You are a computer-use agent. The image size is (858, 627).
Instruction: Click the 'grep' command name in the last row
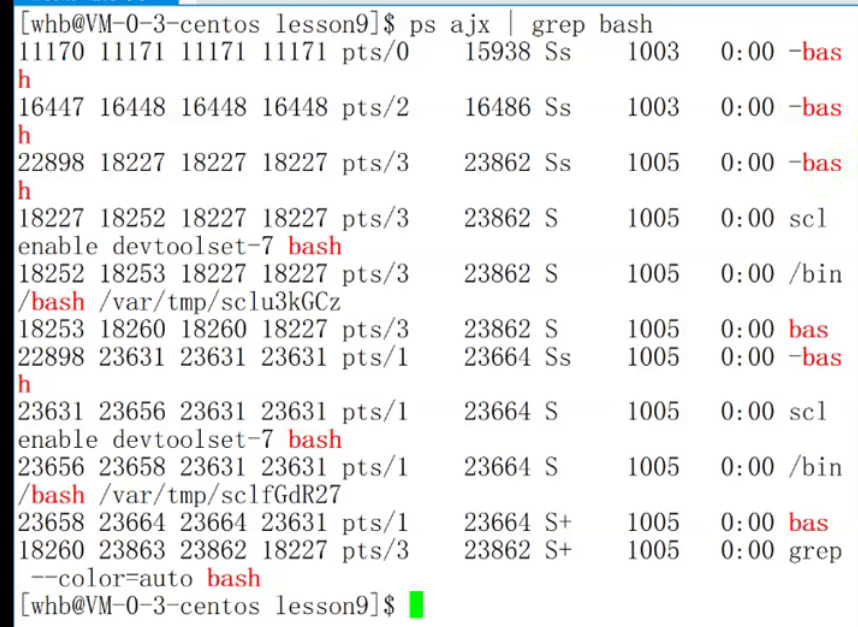point(815,552)
